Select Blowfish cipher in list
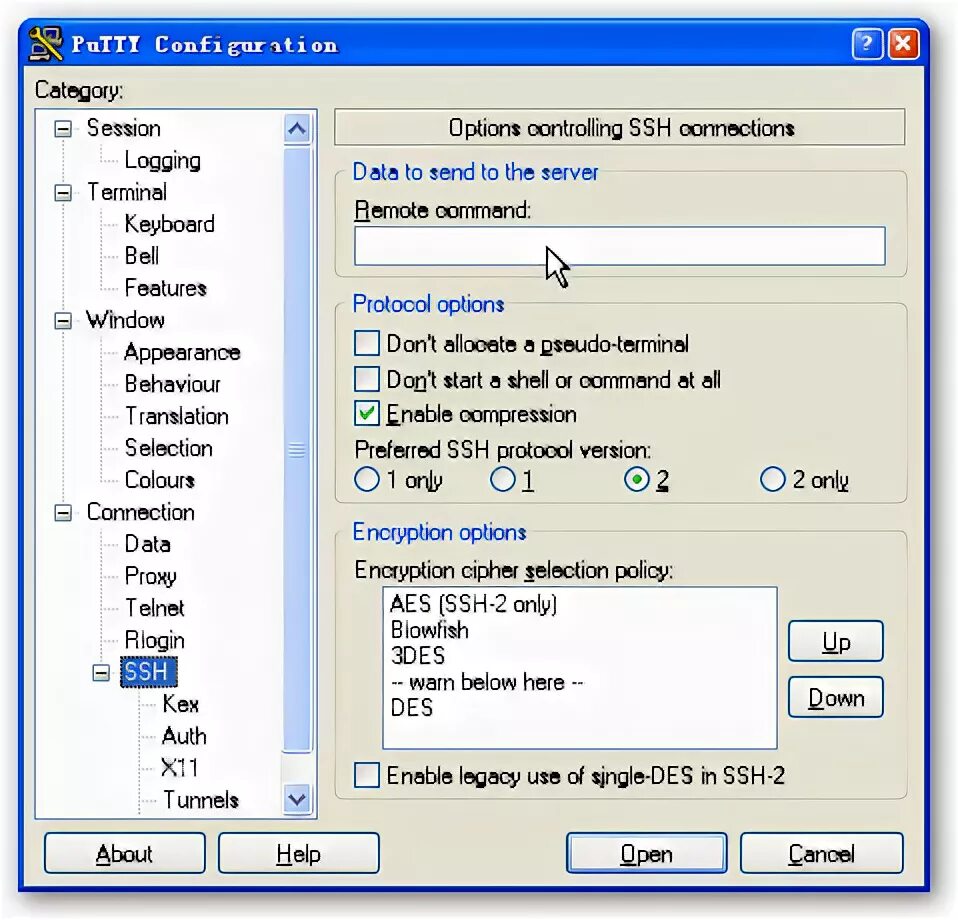Image resolution: width=958 pixels, height=920 pixels. (430, 630)
